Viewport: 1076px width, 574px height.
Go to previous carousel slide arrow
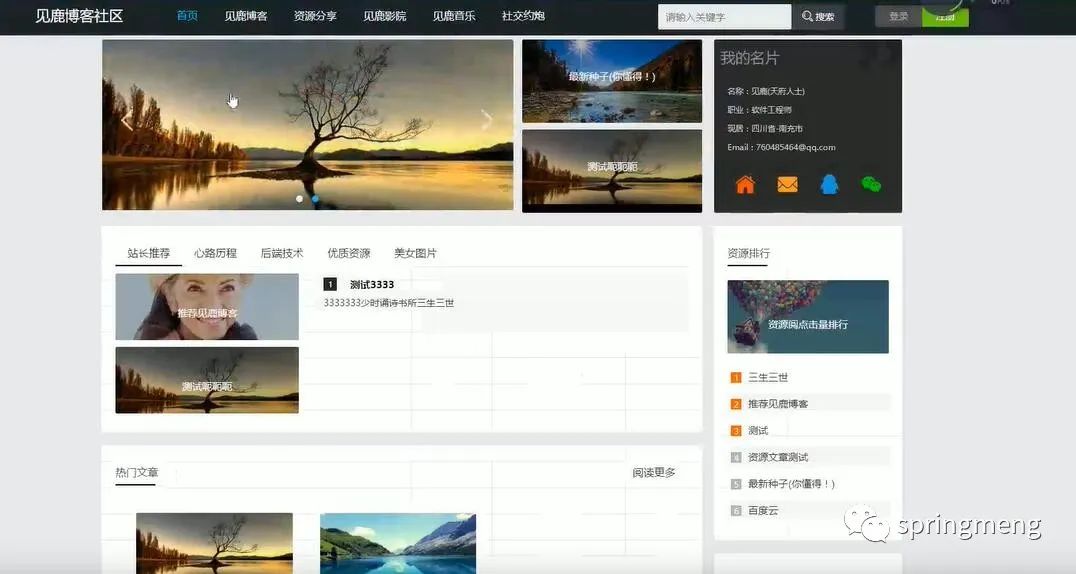(126, 122)
